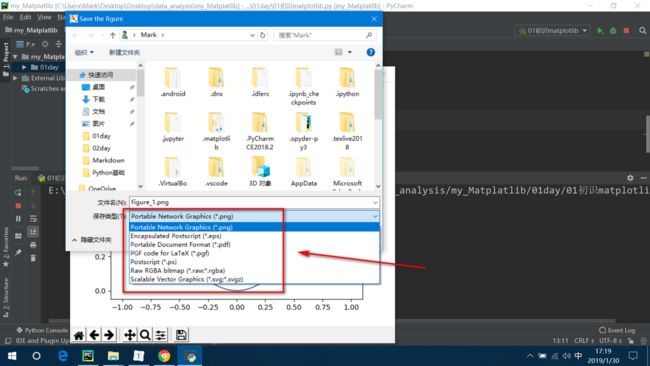
Task: Select highlighted Portable Network Graphics list entry
Action: (255, 227)
